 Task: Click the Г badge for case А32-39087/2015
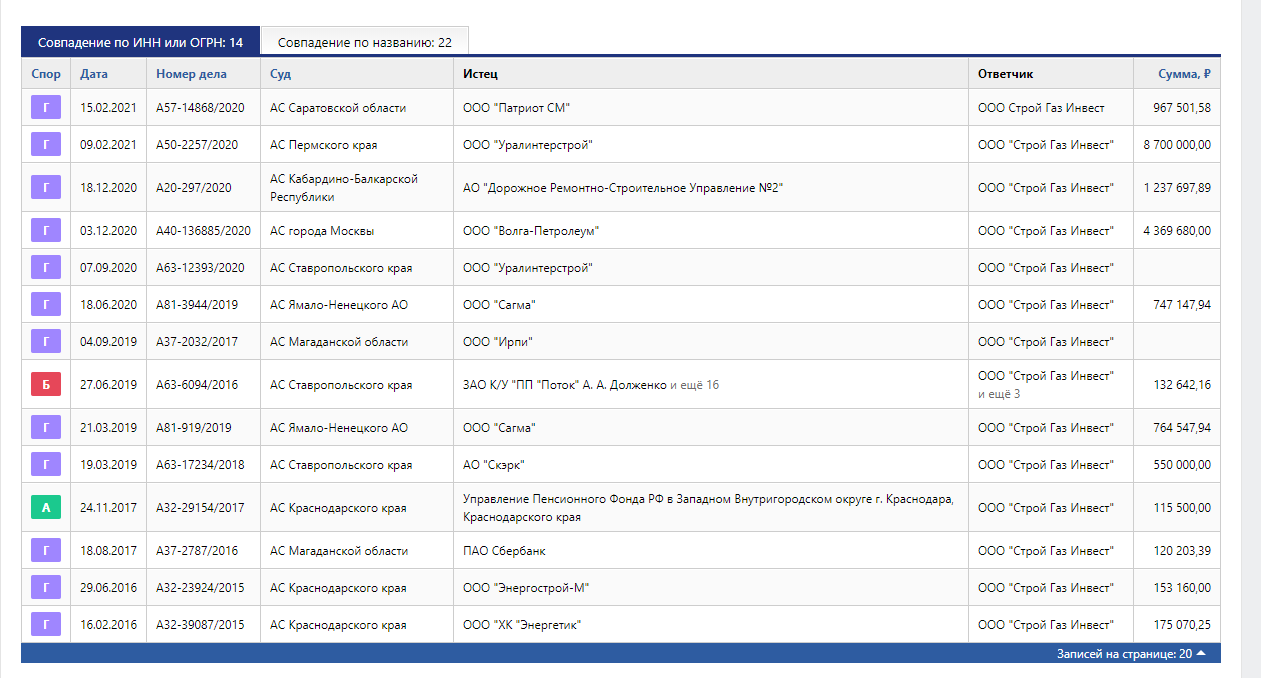(x=46, y=625)
